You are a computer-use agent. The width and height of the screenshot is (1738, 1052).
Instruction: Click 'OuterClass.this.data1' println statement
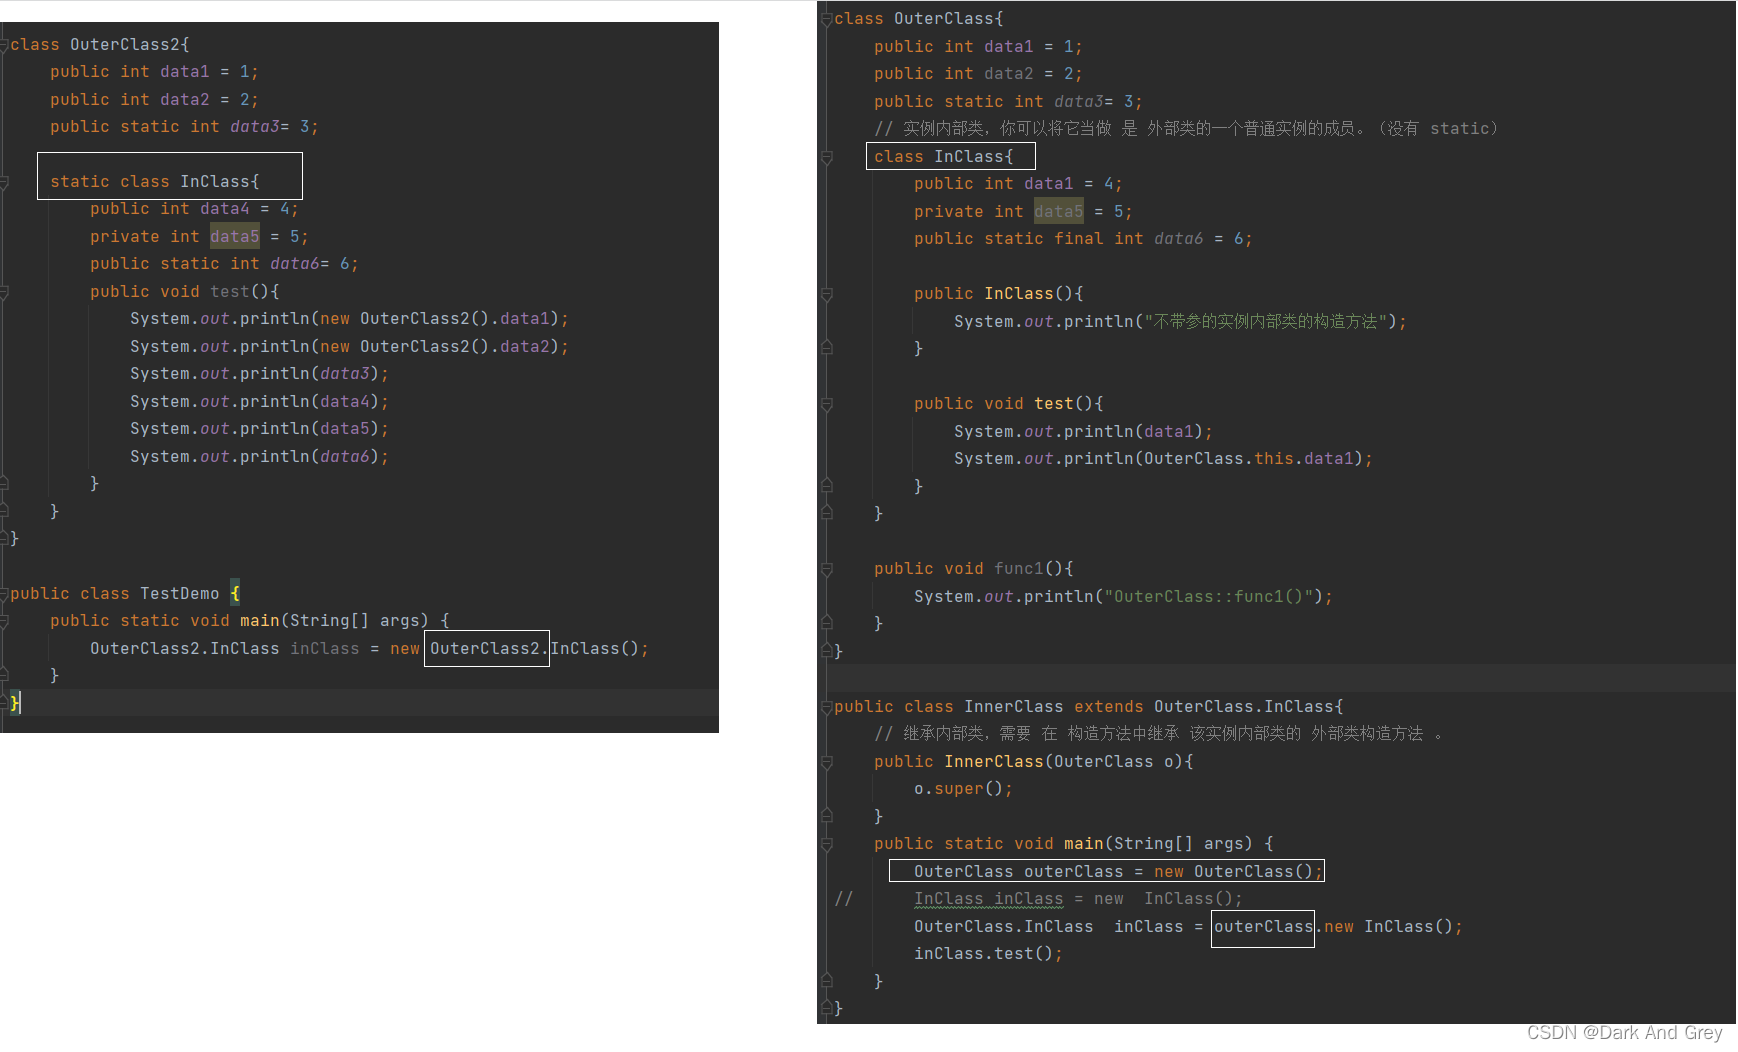tap(1163, 459)
